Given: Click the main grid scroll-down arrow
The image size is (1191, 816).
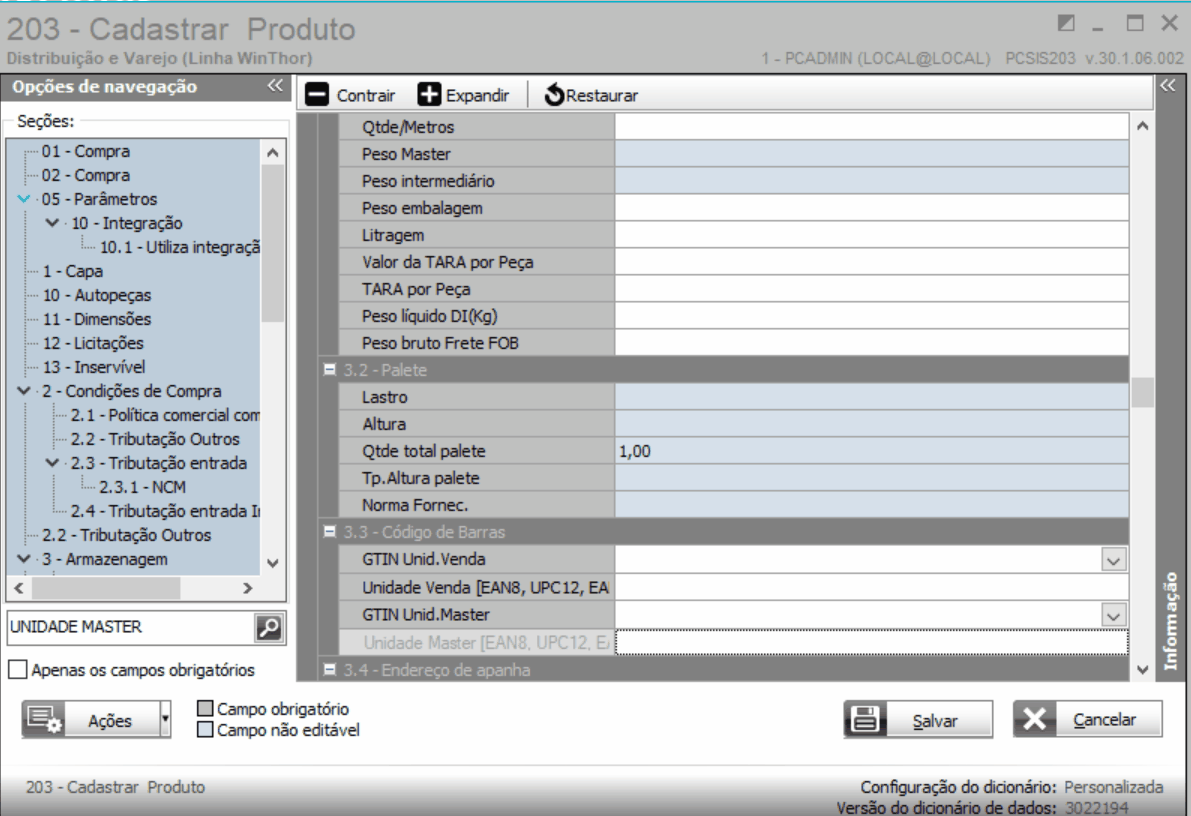Looking at the screenshot, I should pyautogui.click(x=1142, y=669).
